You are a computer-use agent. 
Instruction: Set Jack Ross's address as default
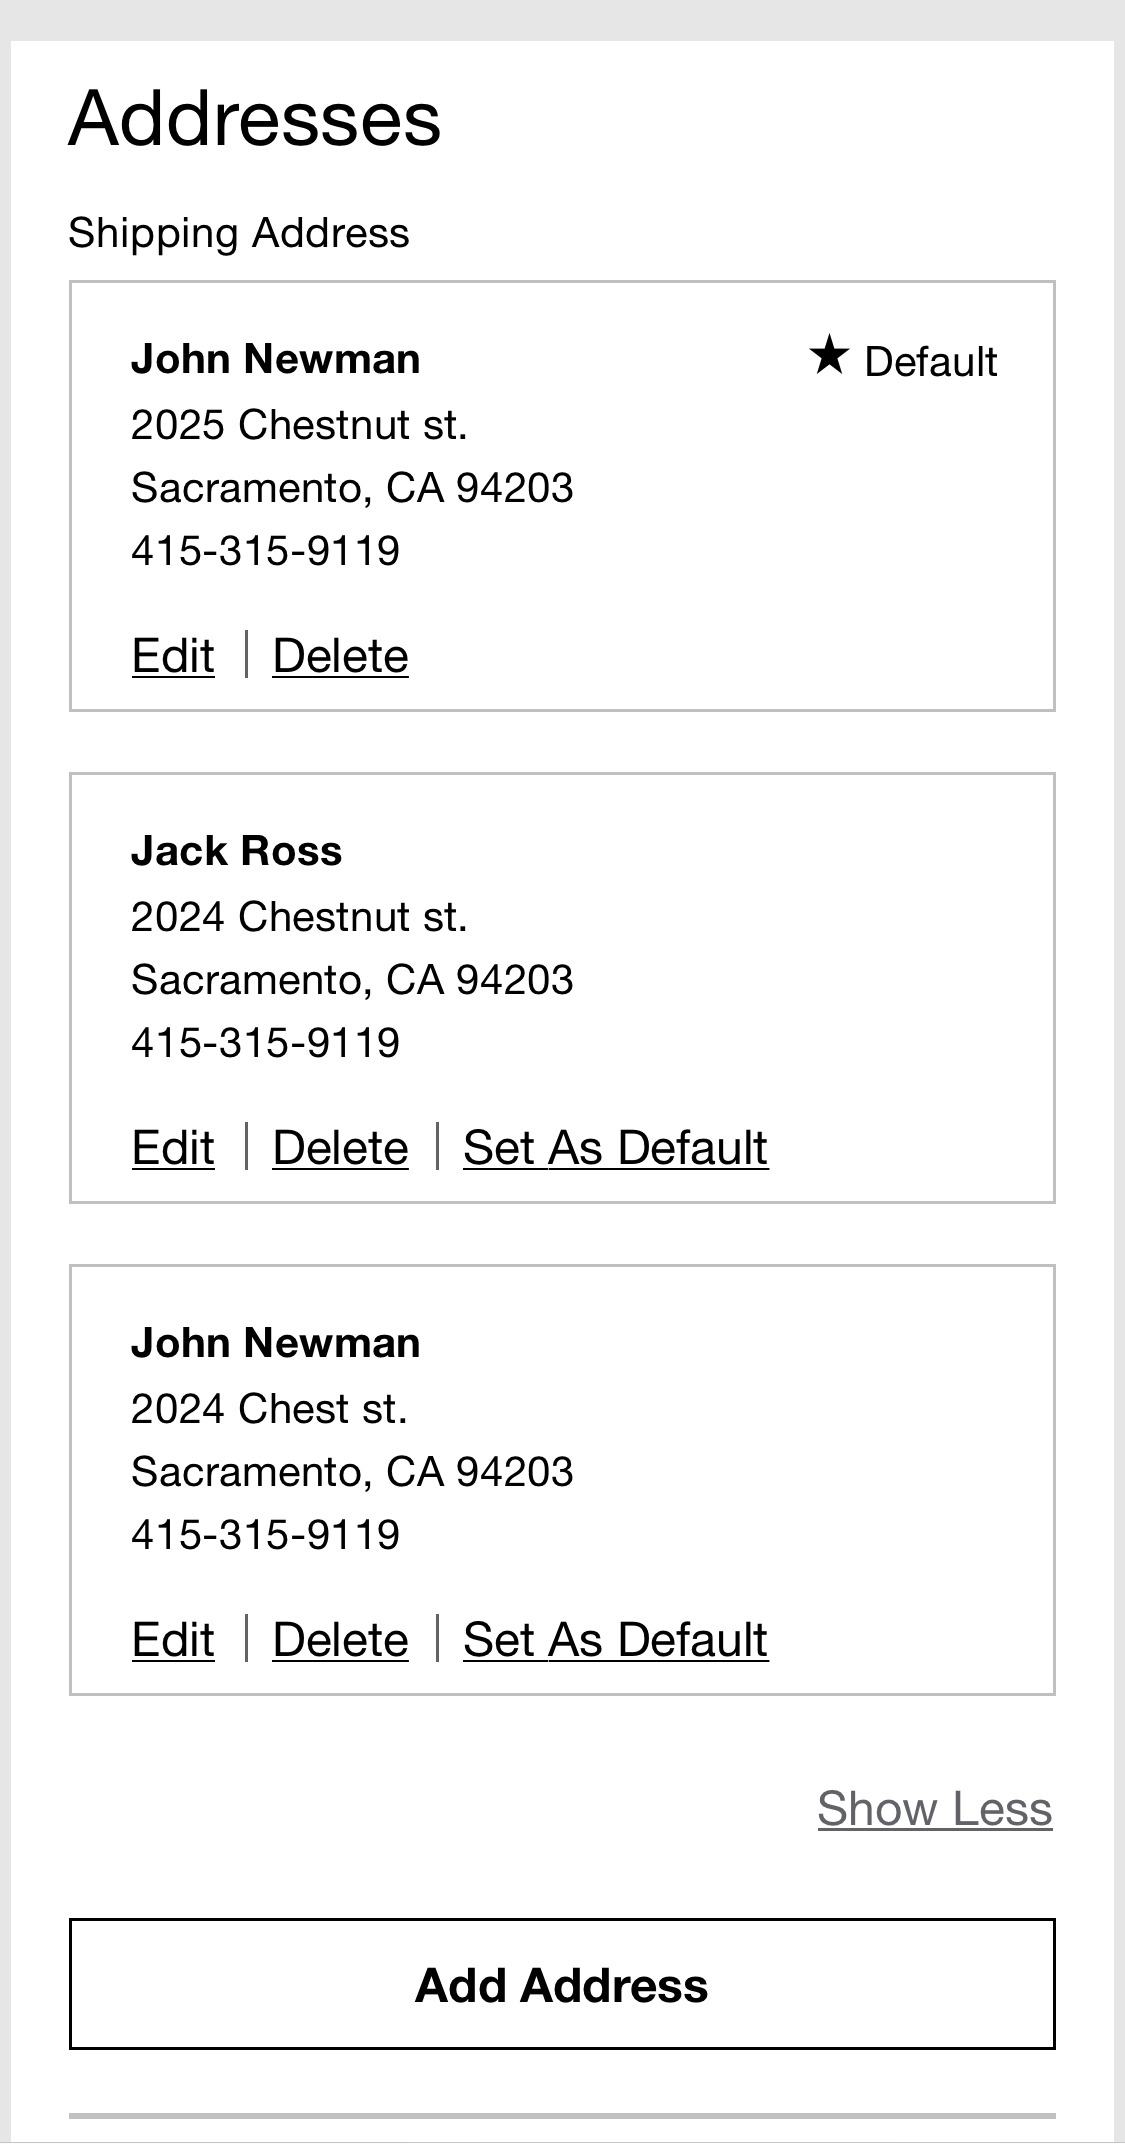tap(614, 1147)
